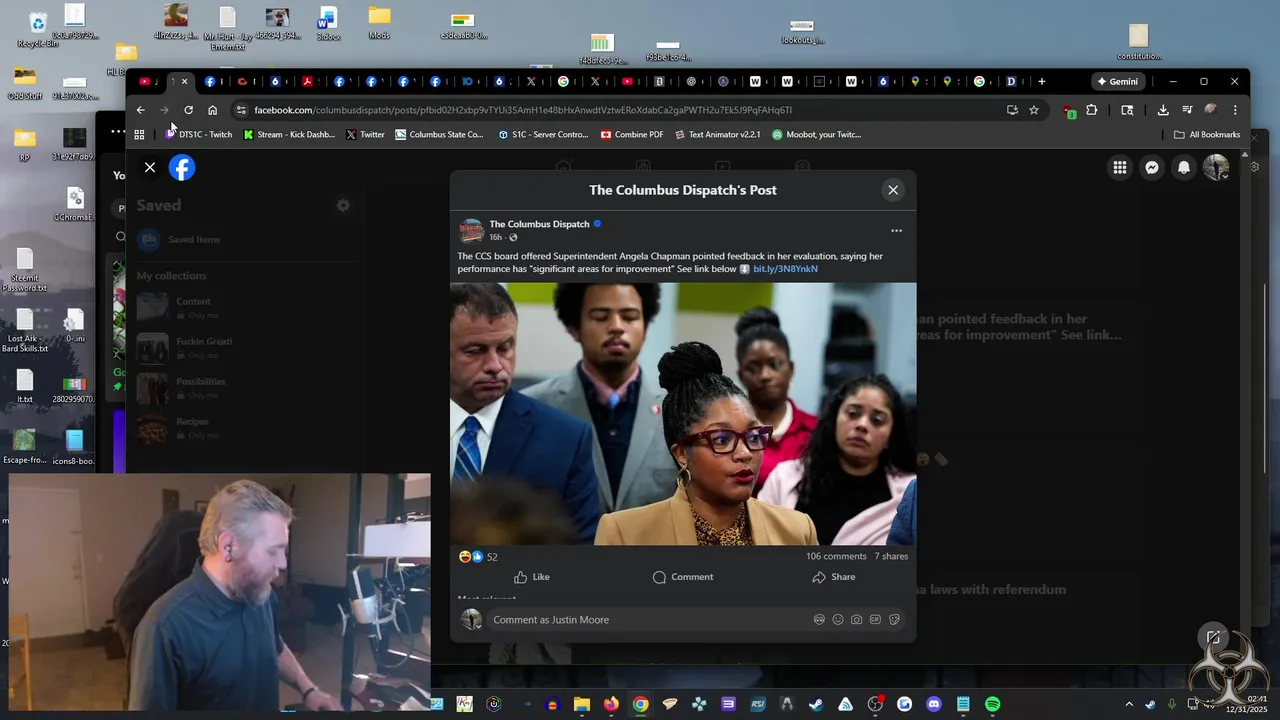Screen dimensions: 1280x720
Task: Click the Chrome address bar URL
Action: 523,110
